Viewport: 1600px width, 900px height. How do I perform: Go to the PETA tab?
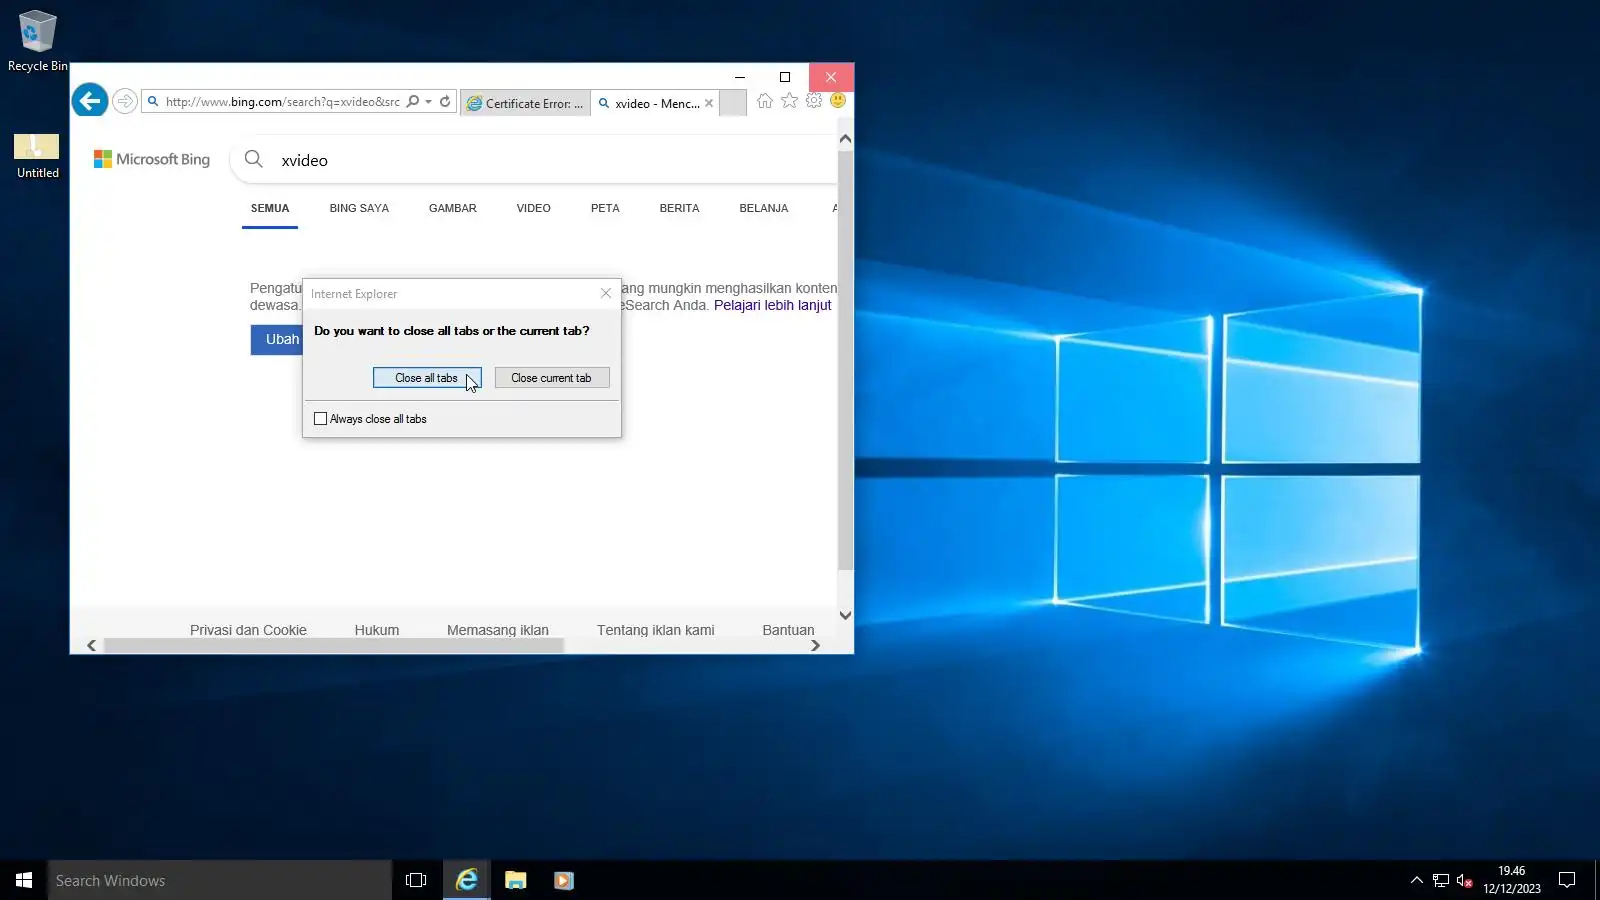click(605, 209)
